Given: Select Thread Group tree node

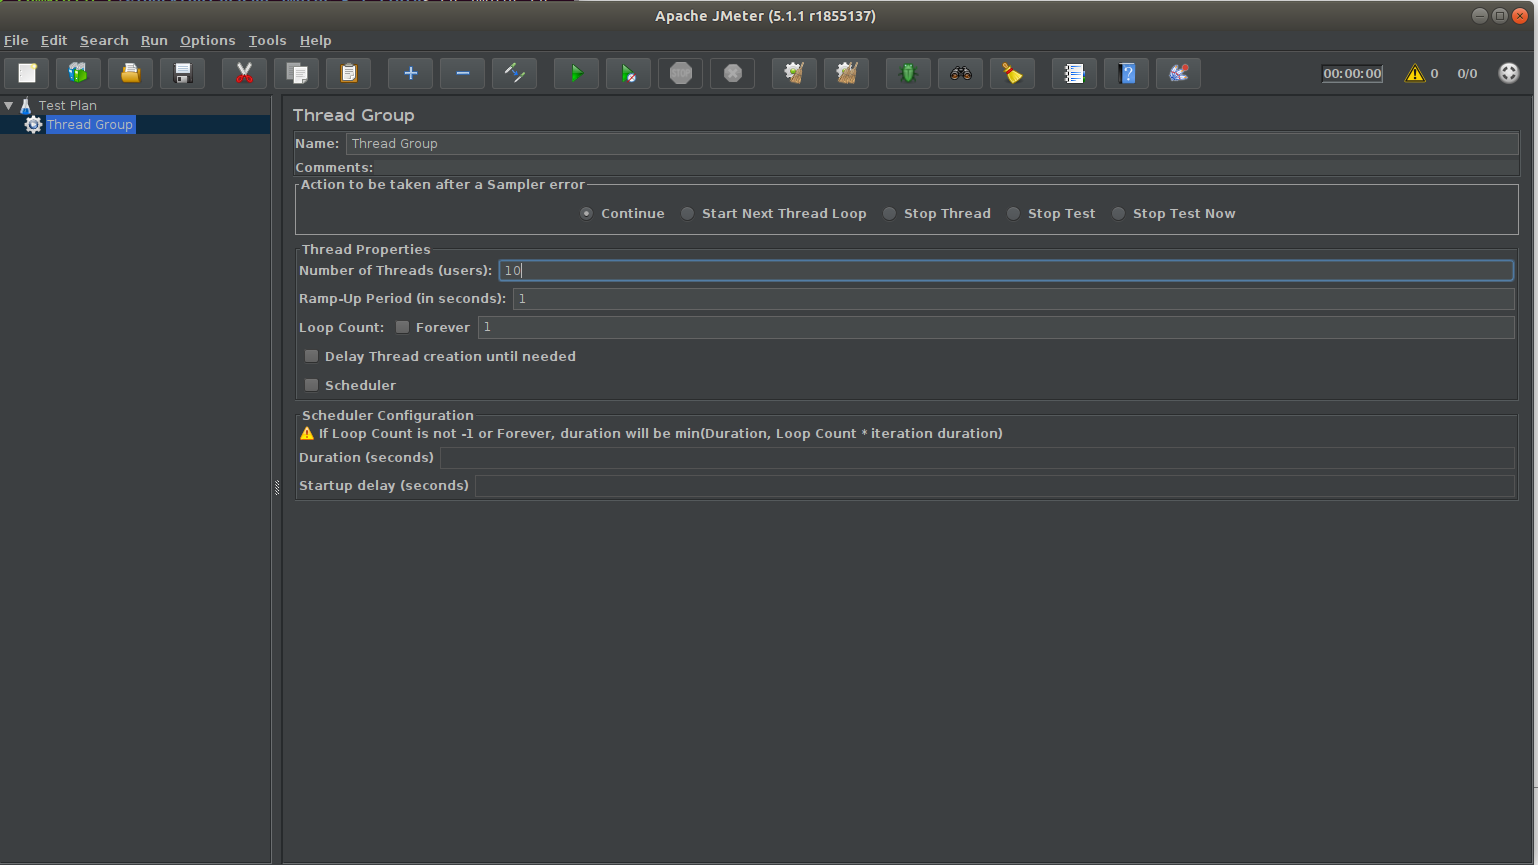Looking at the screenshot, I should 90,124.
